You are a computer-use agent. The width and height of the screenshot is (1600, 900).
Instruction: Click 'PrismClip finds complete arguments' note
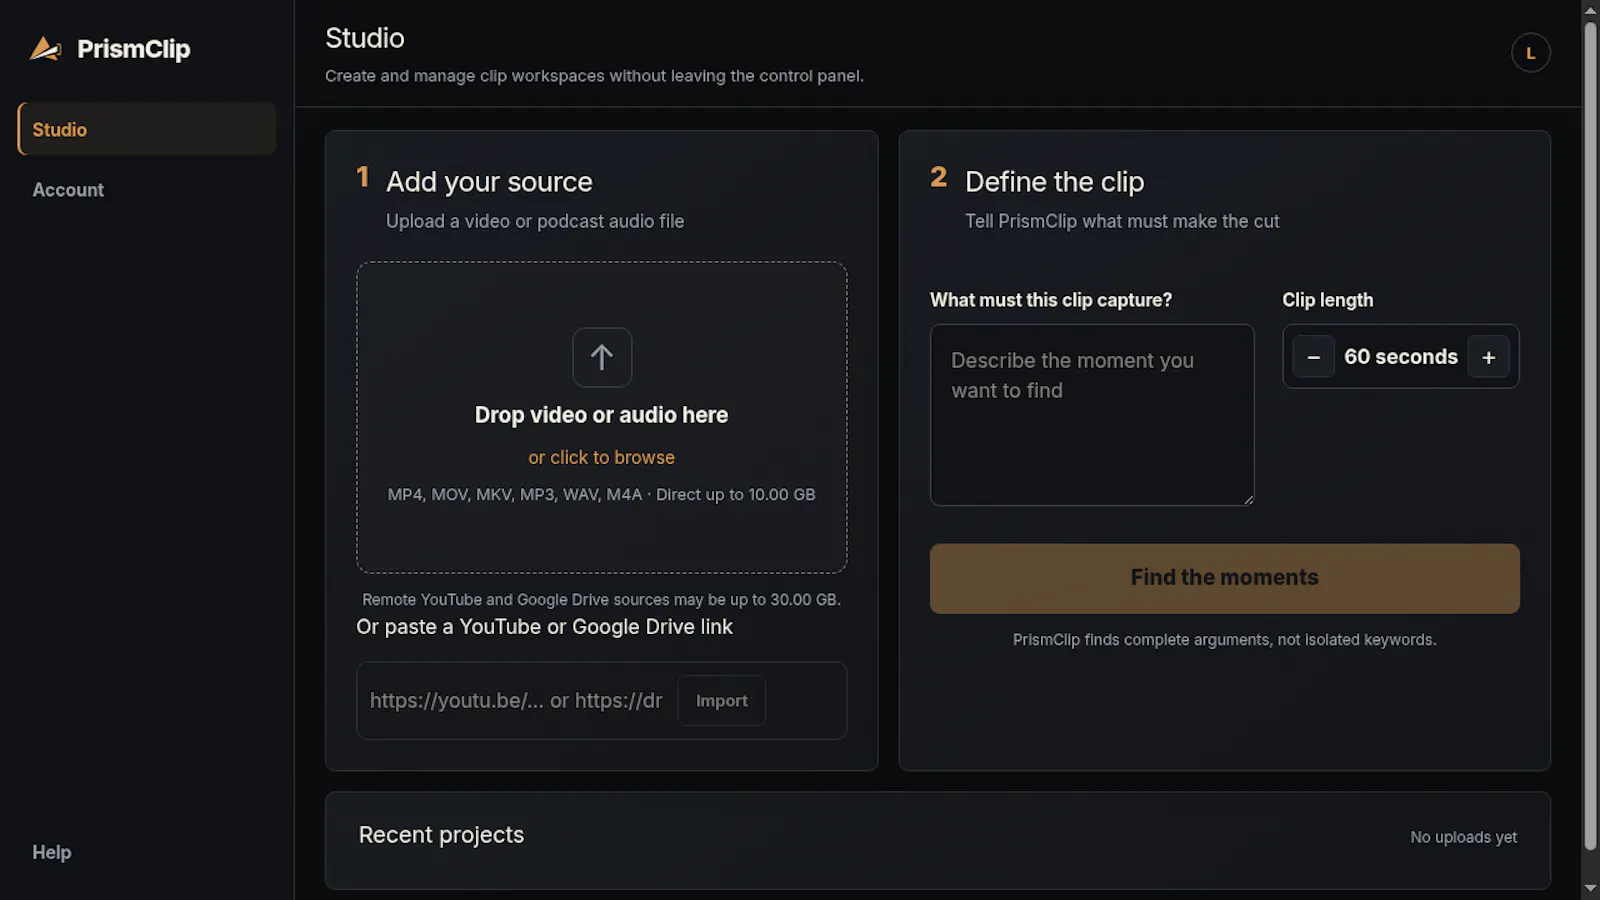1224,640
